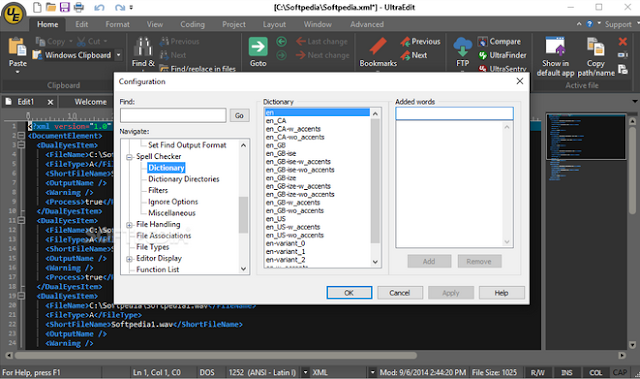Open the XML language dropdown in status bar
The height and width of the screenshot is (379, 640).
coord(372,372)
